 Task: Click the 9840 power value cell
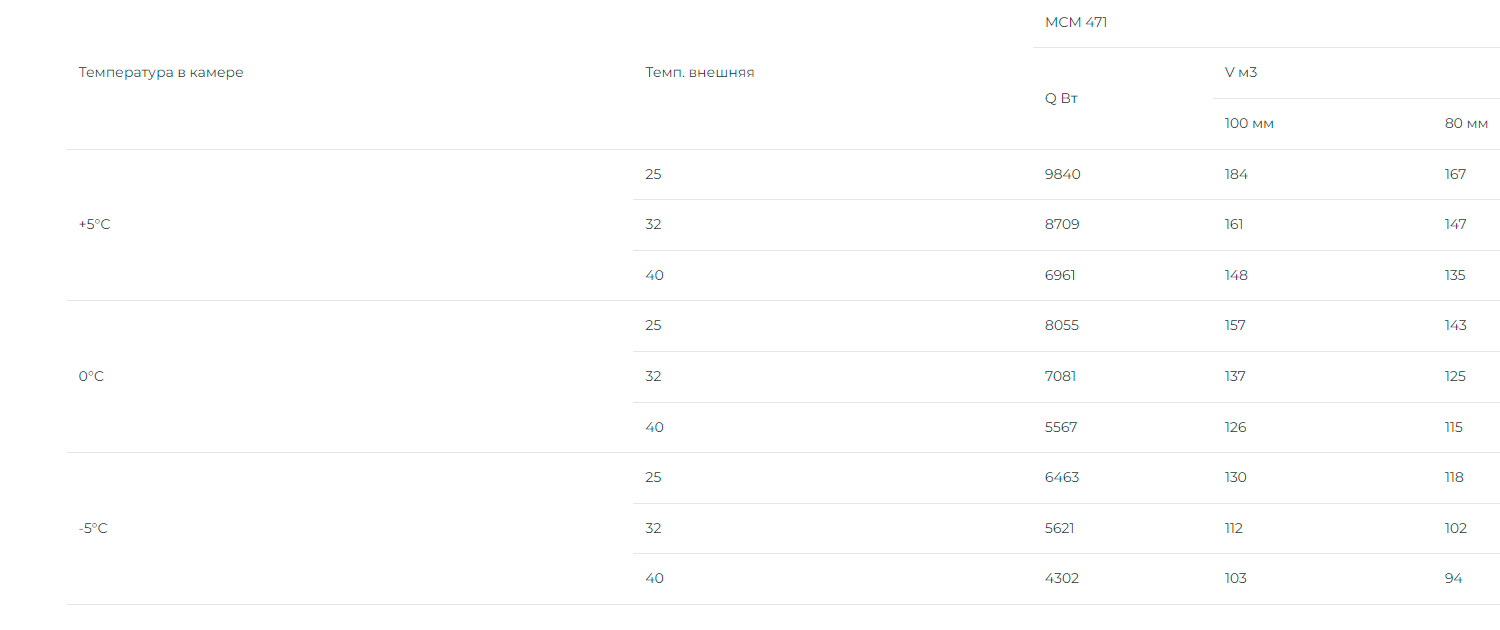(x=1062, y=175)
